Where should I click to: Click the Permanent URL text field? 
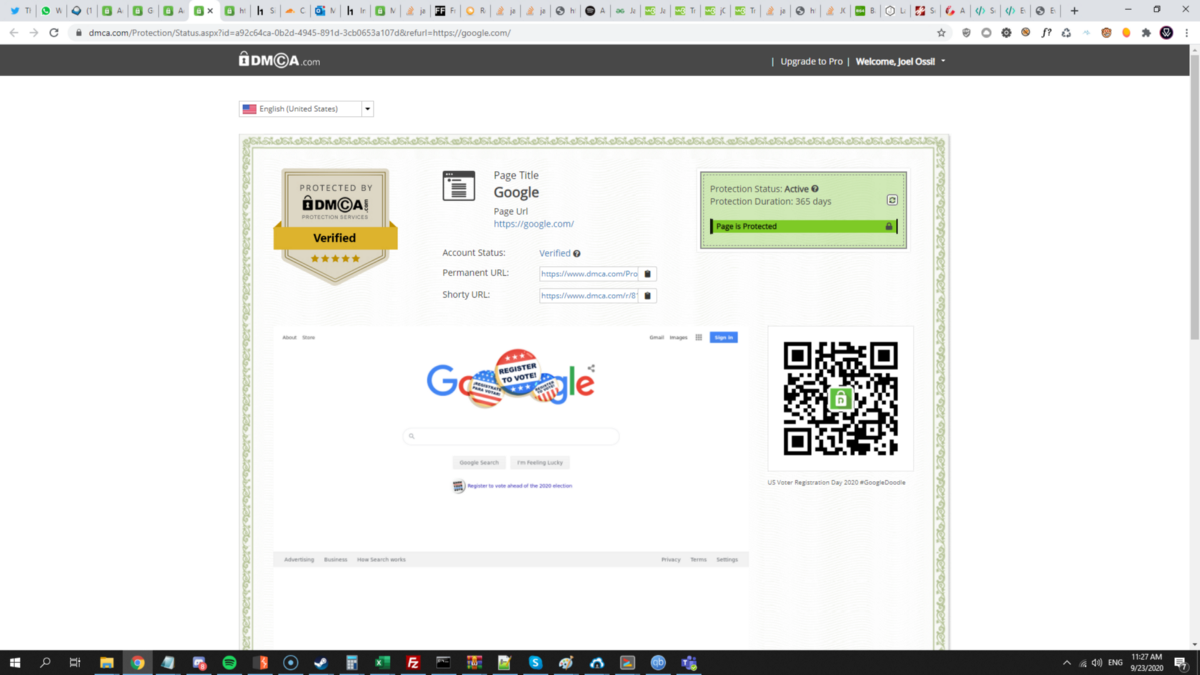(x=589, y=273)
